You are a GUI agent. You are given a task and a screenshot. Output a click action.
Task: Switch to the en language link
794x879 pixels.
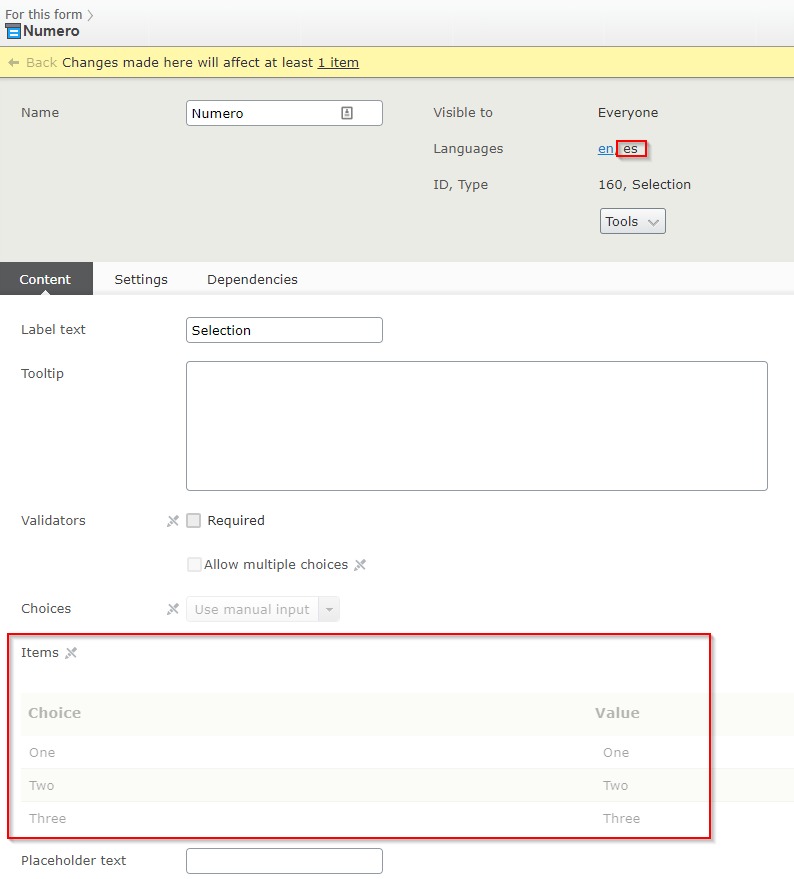[605, 149]
